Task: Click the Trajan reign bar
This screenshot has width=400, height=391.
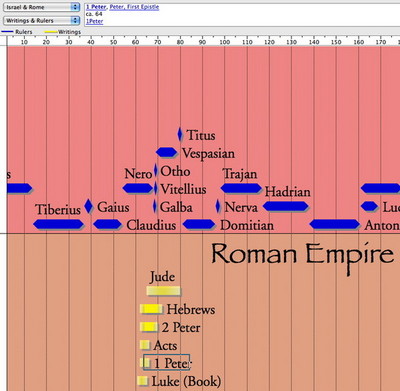Action: point(241,188)
